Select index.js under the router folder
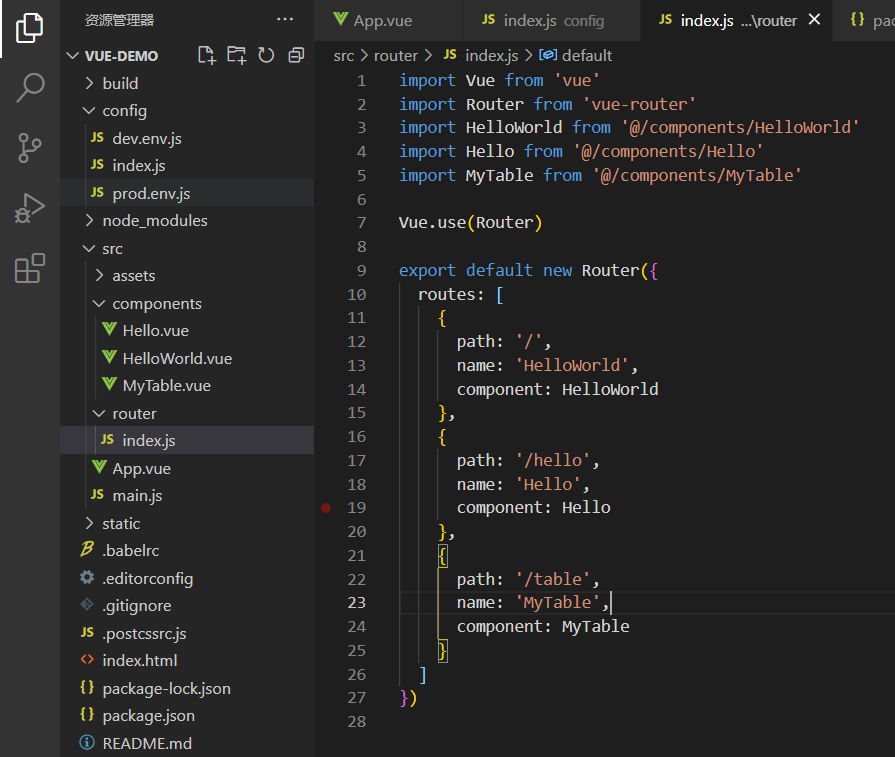Image resolution: width=895 pixels, height=757 pixels. [187, 440]
